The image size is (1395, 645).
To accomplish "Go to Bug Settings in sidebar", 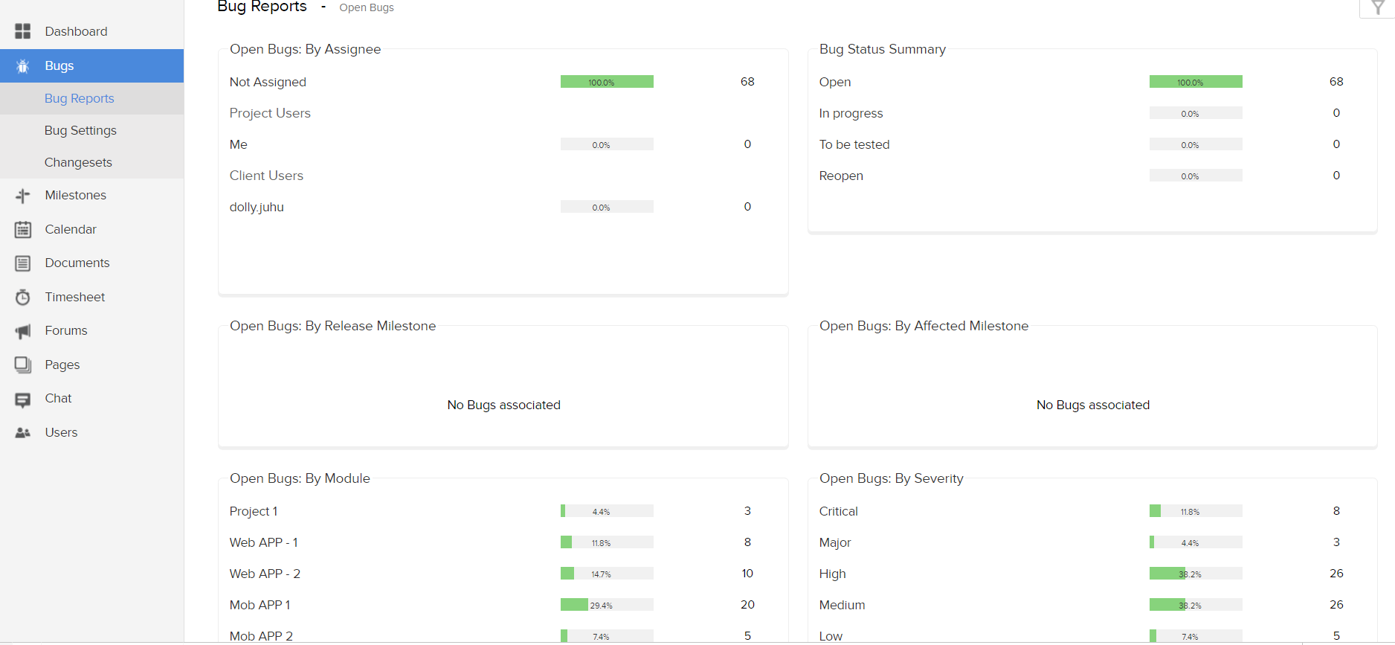I will point(80,130).
